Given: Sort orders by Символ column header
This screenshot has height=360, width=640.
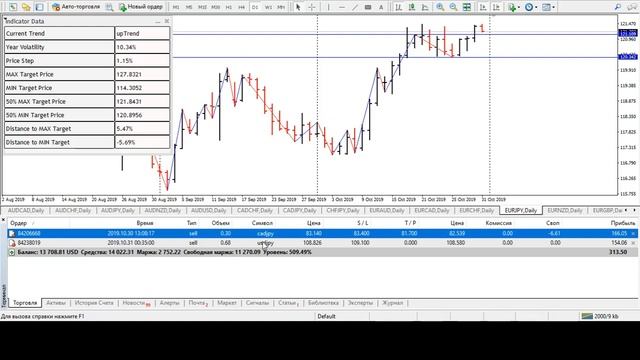Looking at the screenshot, I should point(262,223).
